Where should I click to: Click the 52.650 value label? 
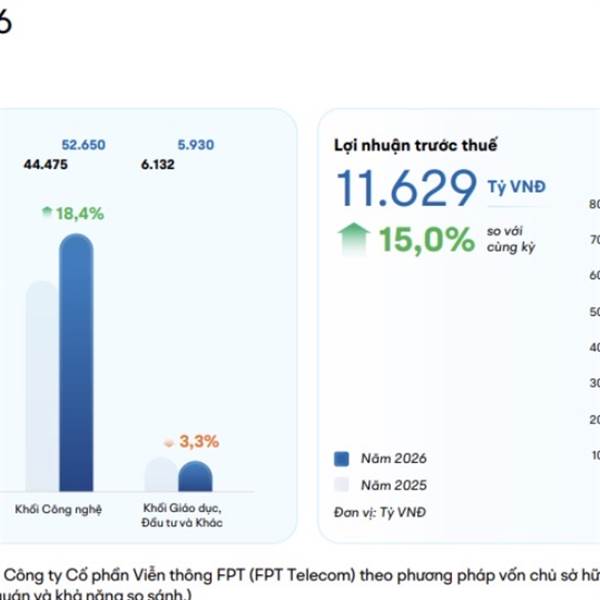(83, 146)
